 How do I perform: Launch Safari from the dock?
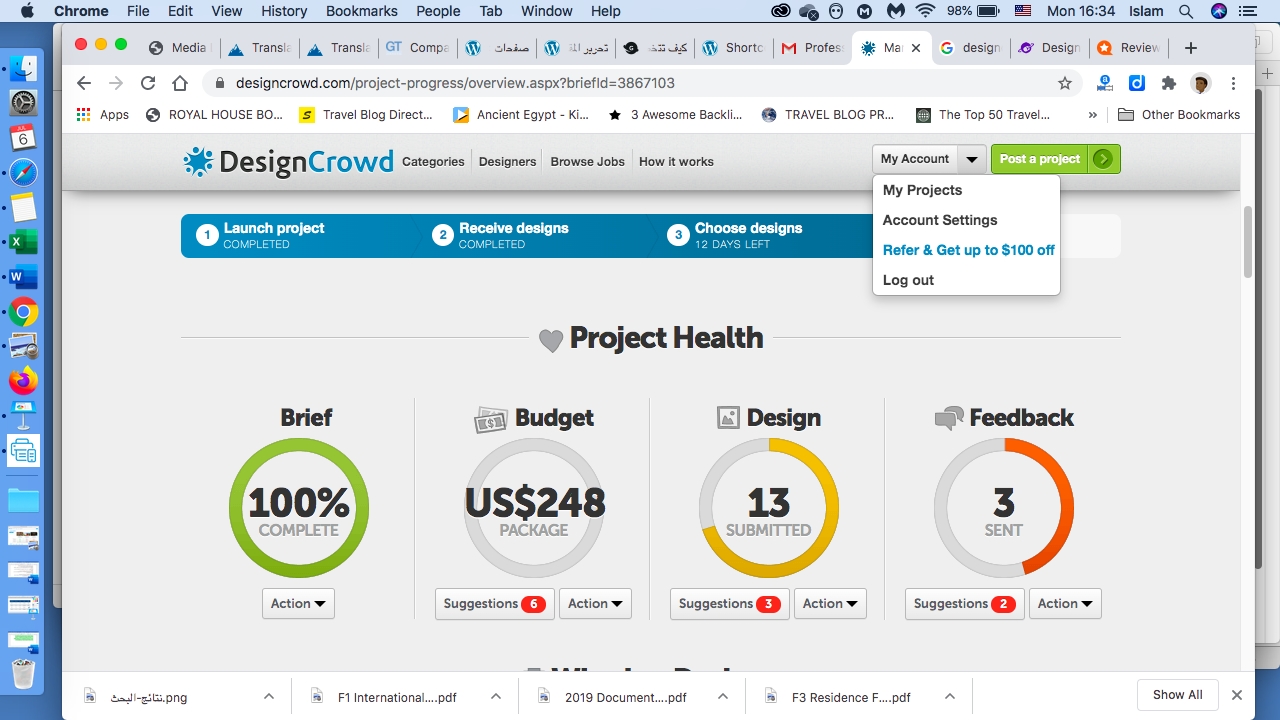coord(23,172)
